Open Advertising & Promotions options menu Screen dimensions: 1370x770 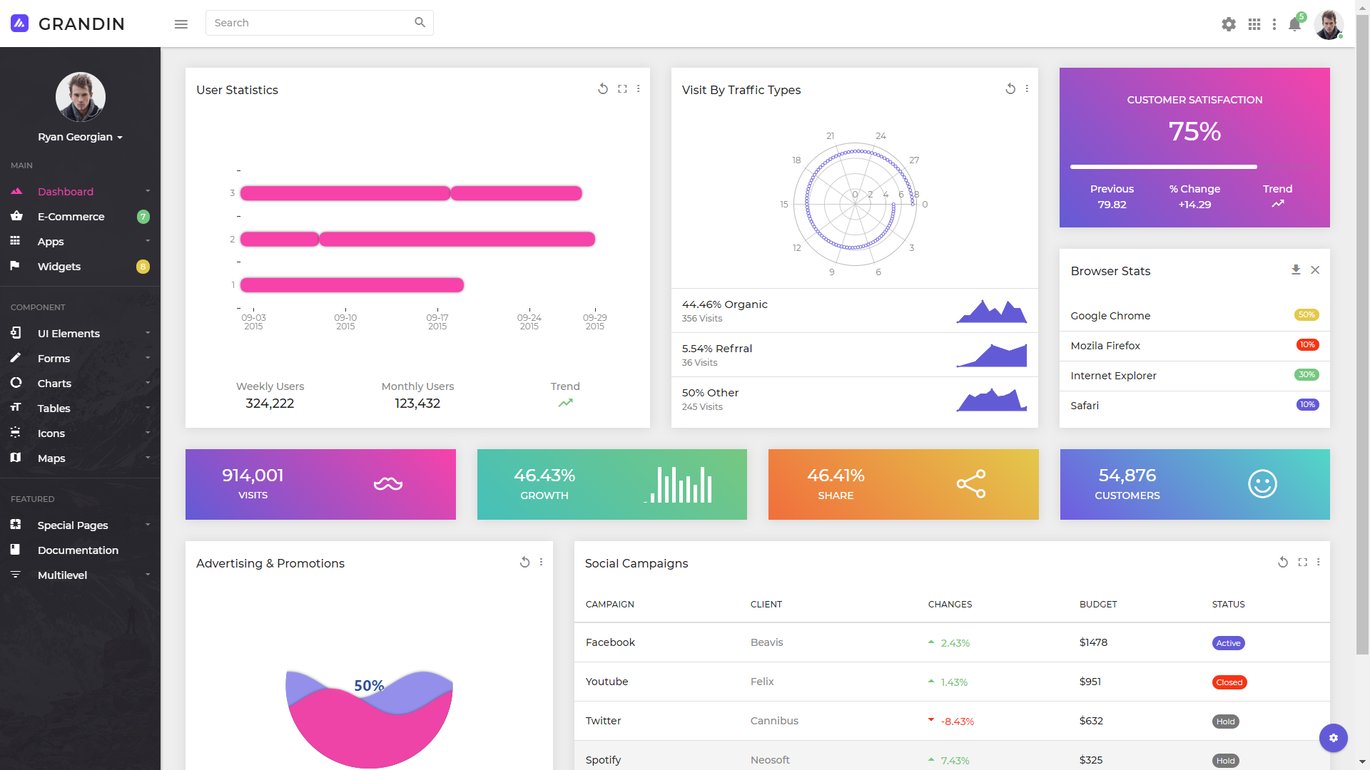click(541, 562)
